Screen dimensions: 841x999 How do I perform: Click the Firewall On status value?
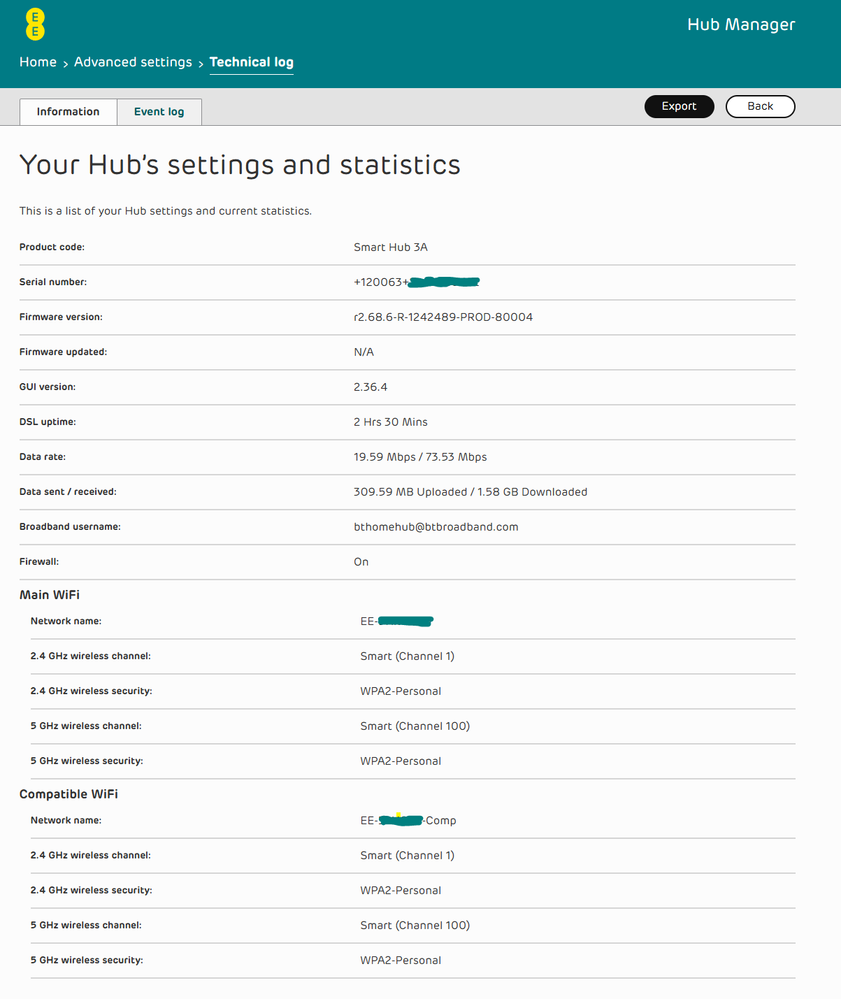[x=361, y=562]
